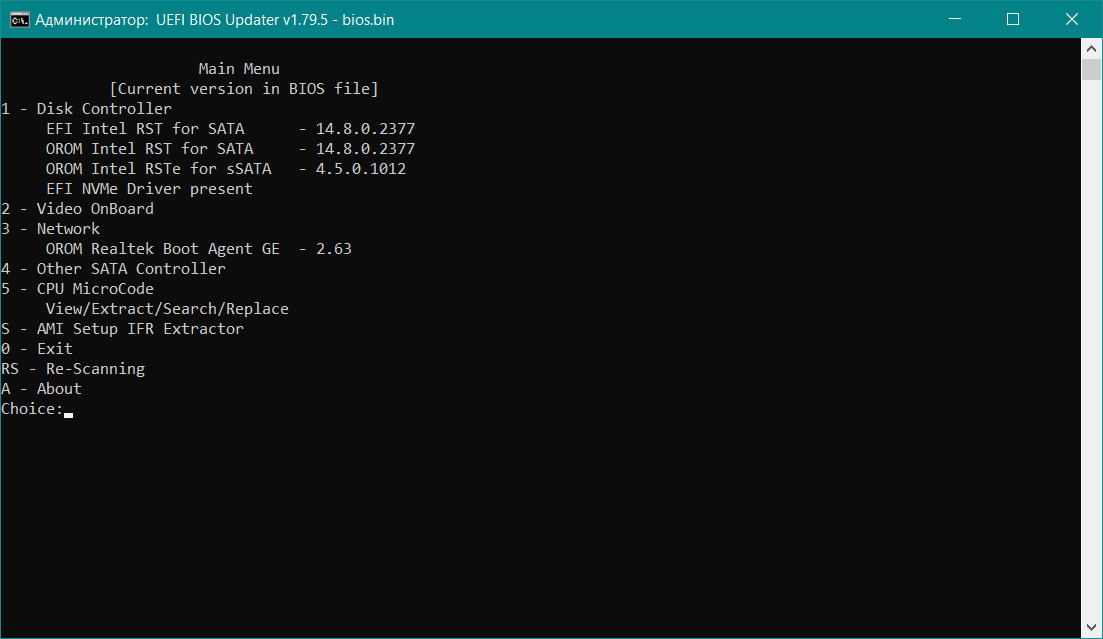Click the '3 - Network' menu entry
1103x639 pixels.
point(51,229)
